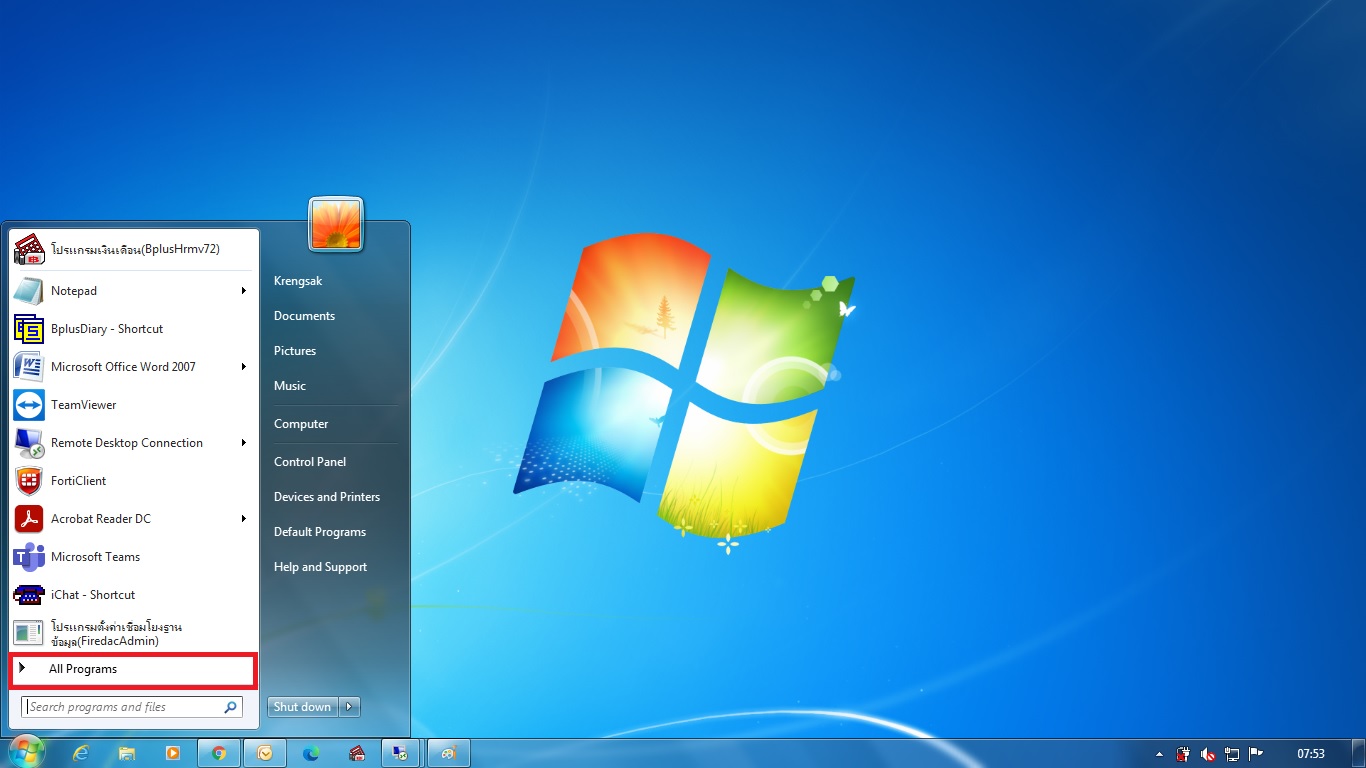Expand Acrobat Reader DC jump list arrow
Screen dimensions: 1366x768
pos(243,519)
